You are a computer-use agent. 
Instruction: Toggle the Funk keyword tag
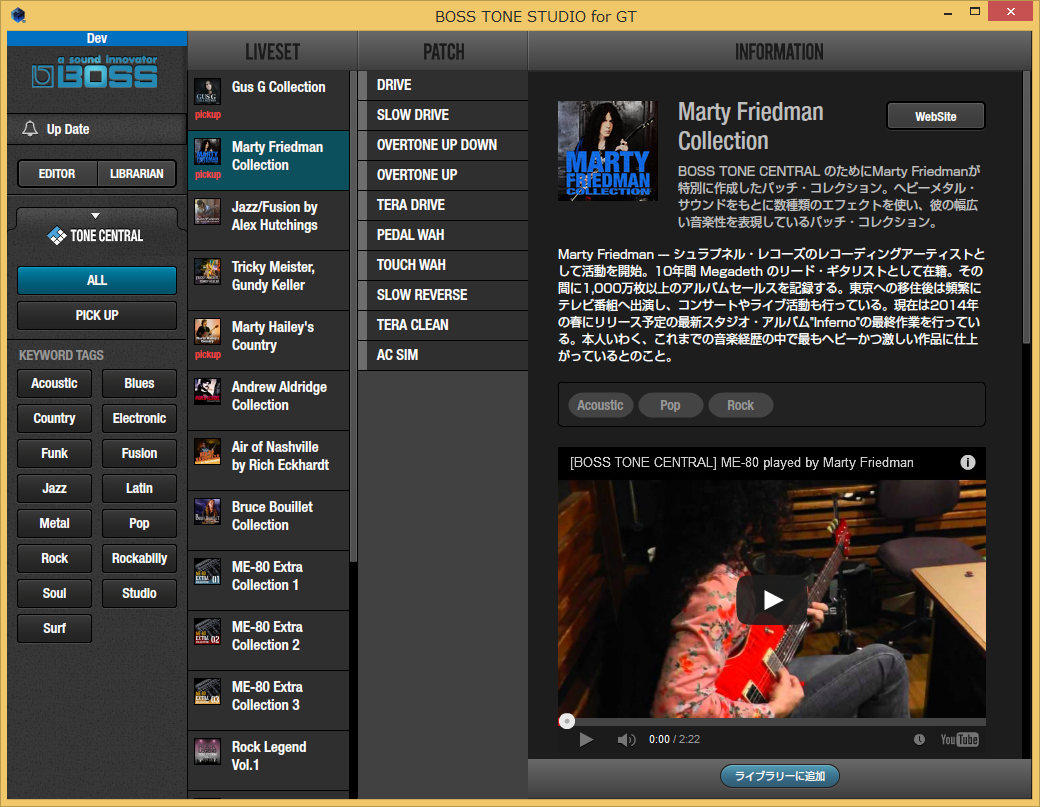pos(54,454)
